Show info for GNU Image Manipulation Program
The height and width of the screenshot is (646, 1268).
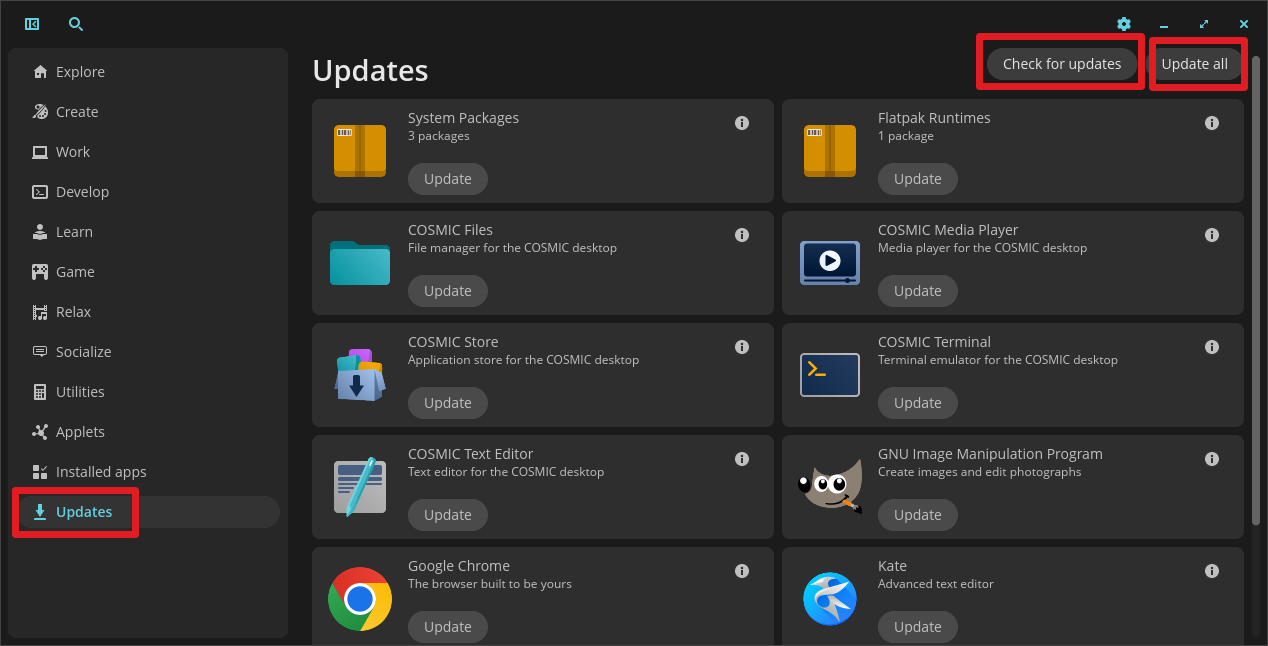pos(1212,458)
